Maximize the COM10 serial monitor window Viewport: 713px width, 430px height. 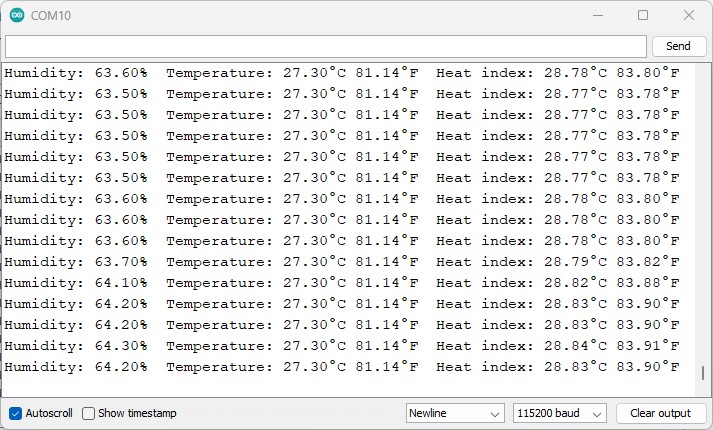(643, 16)
